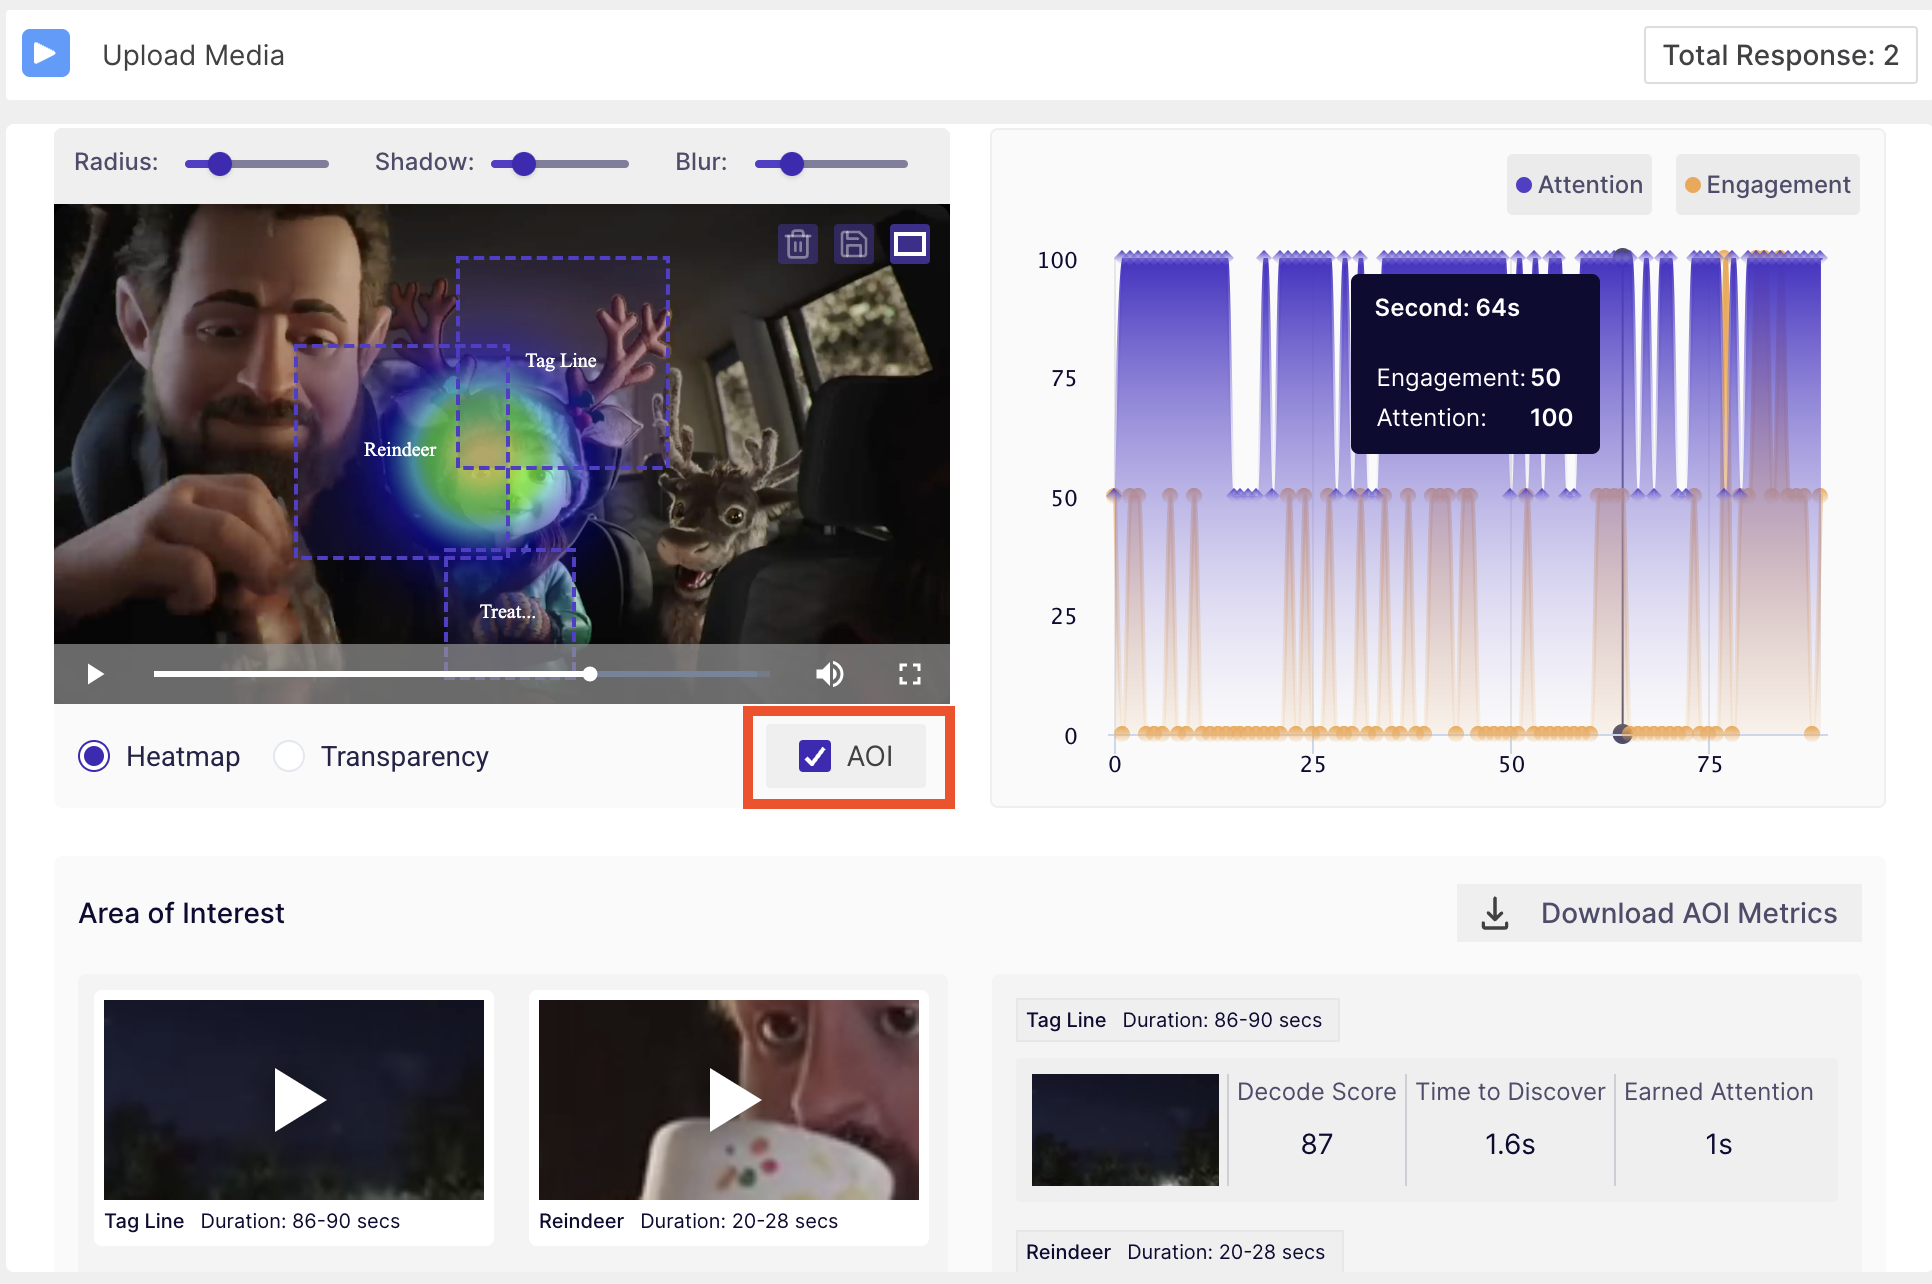
Task: Select the Heatmap radio button
Action: (95, 756)
